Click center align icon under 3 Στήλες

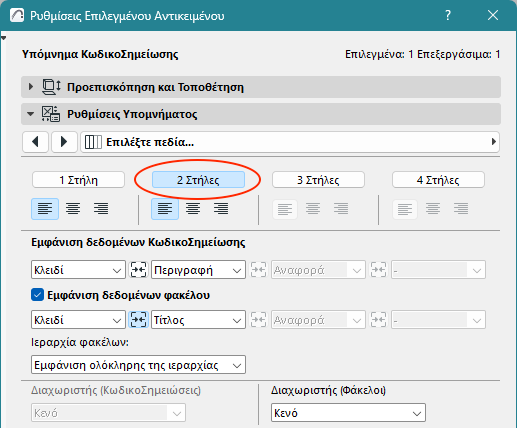pos(313,209)
